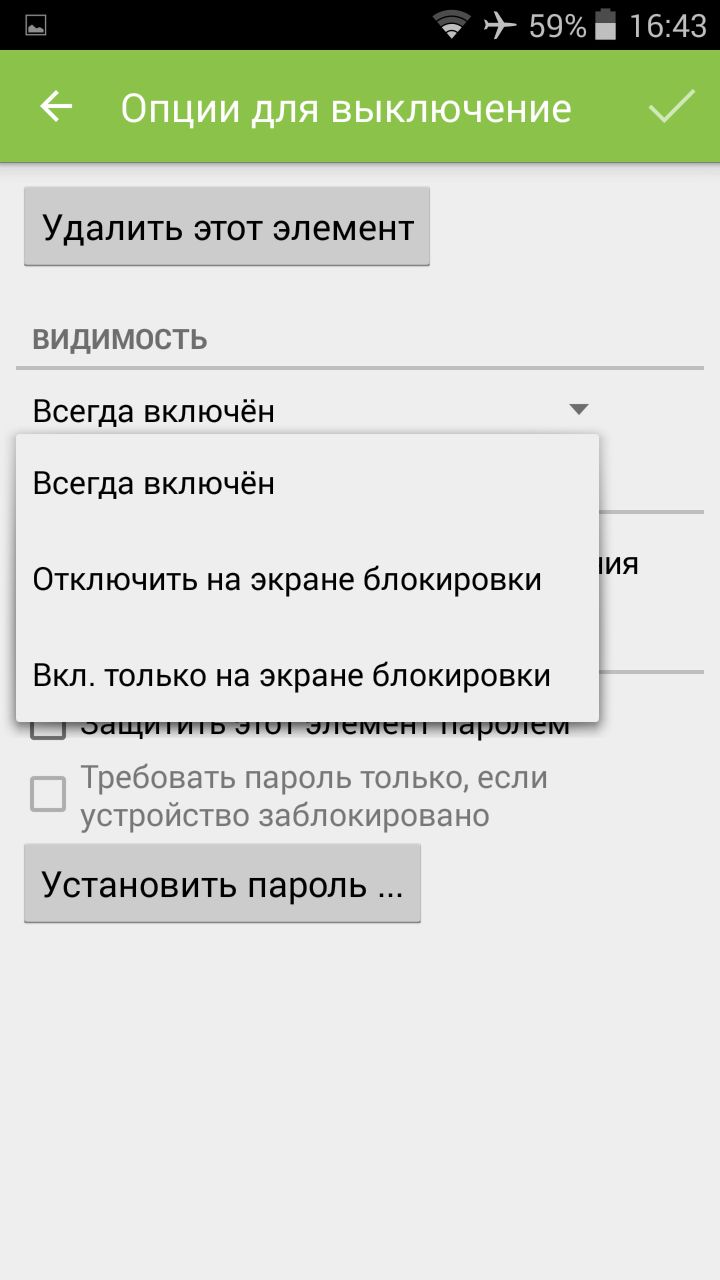Tap the Wi-Fi status icon

[452, 25]
